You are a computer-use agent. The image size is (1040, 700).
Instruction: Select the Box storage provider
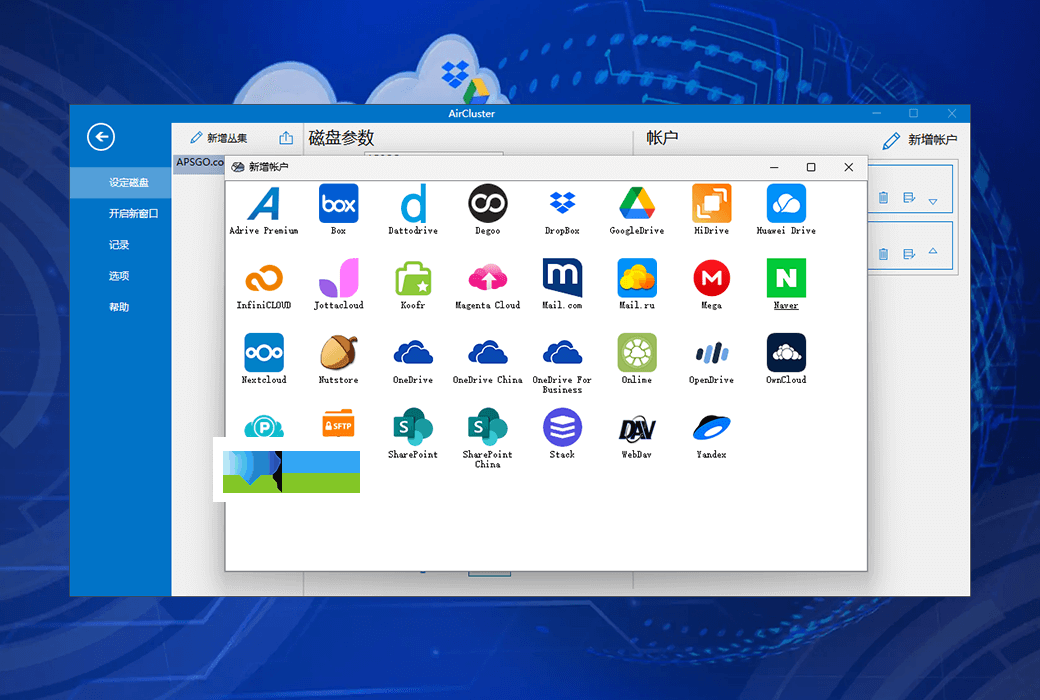pyautogui.click(x=338, y=210)
